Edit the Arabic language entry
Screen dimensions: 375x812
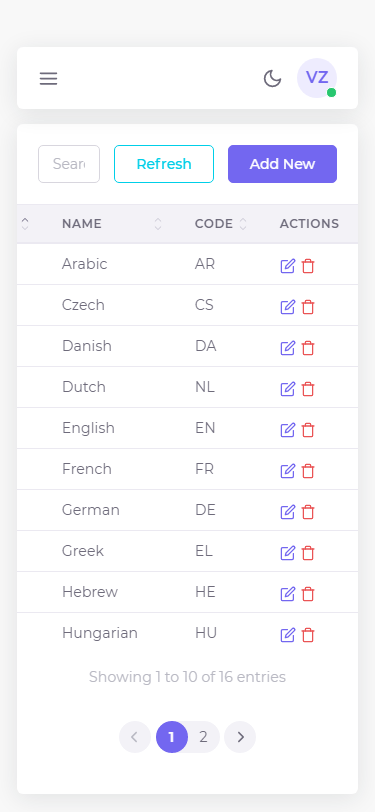(x=287, y=266)
